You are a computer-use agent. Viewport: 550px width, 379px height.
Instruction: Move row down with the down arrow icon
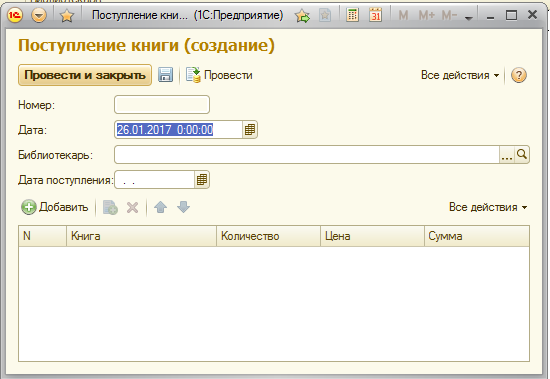183,207
